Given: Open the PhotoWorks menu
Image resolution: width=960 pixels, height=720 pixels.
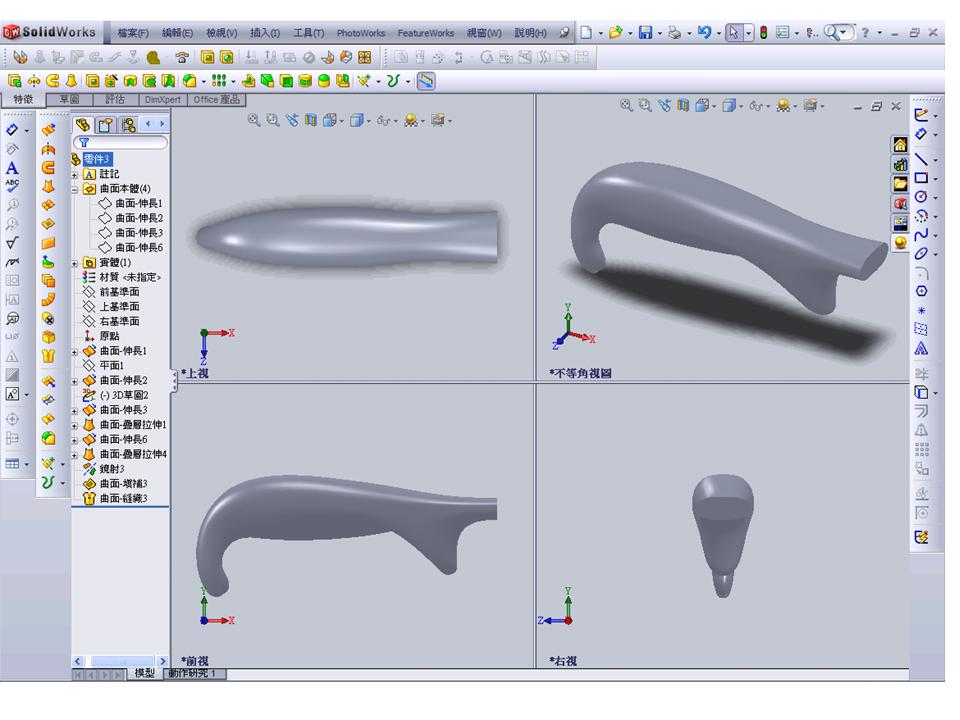Looking at the screenshot, I should [361, 33].
